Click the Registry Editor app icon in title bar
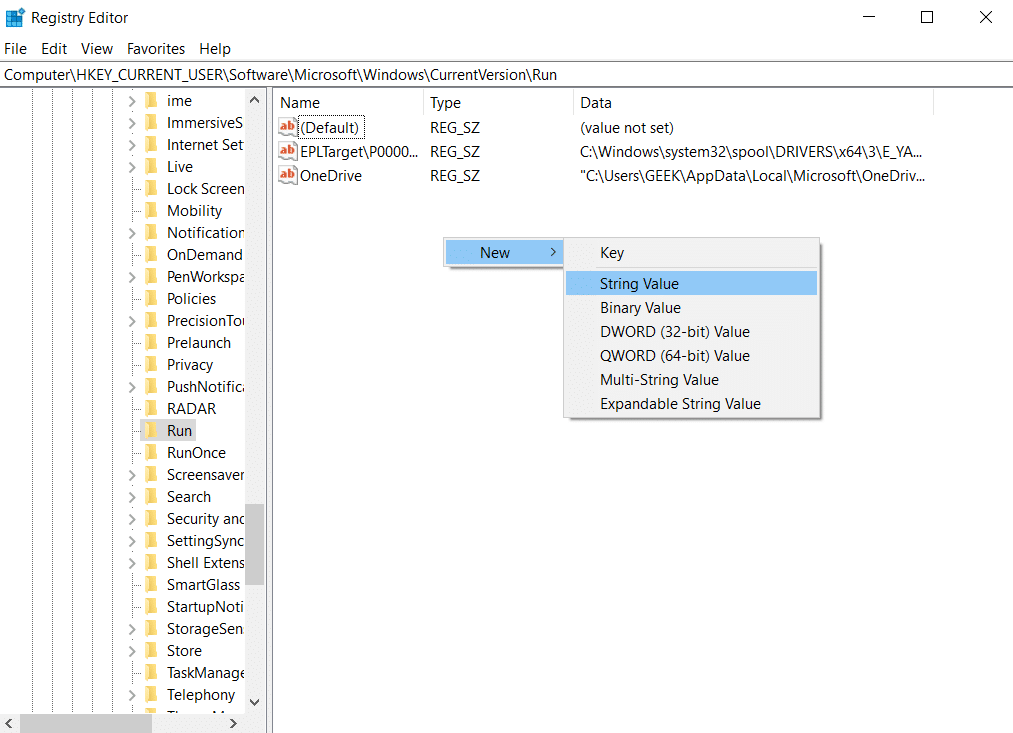 tap(15, 17)
